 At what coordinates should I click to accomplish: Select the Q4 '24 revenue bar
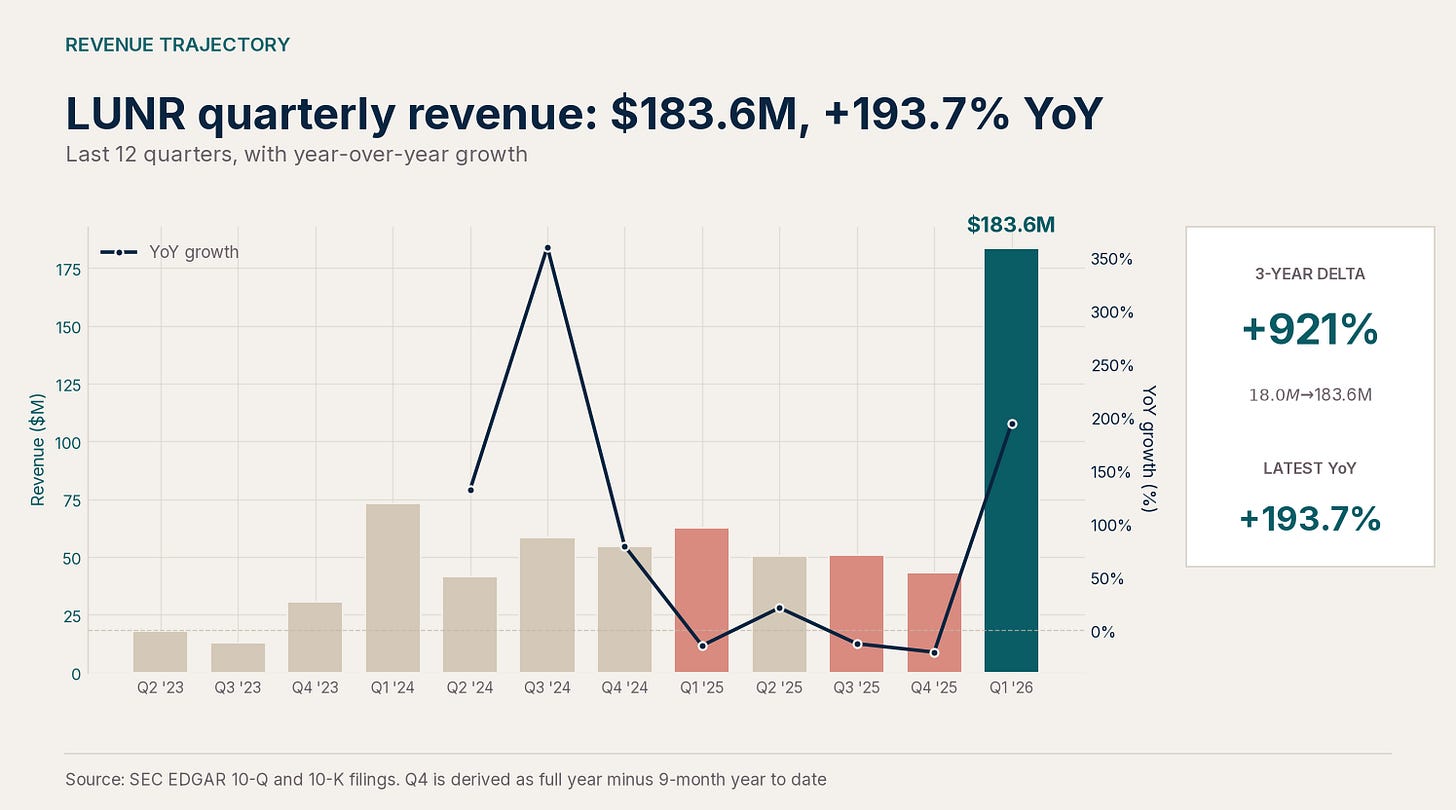(x=625, y=610)
